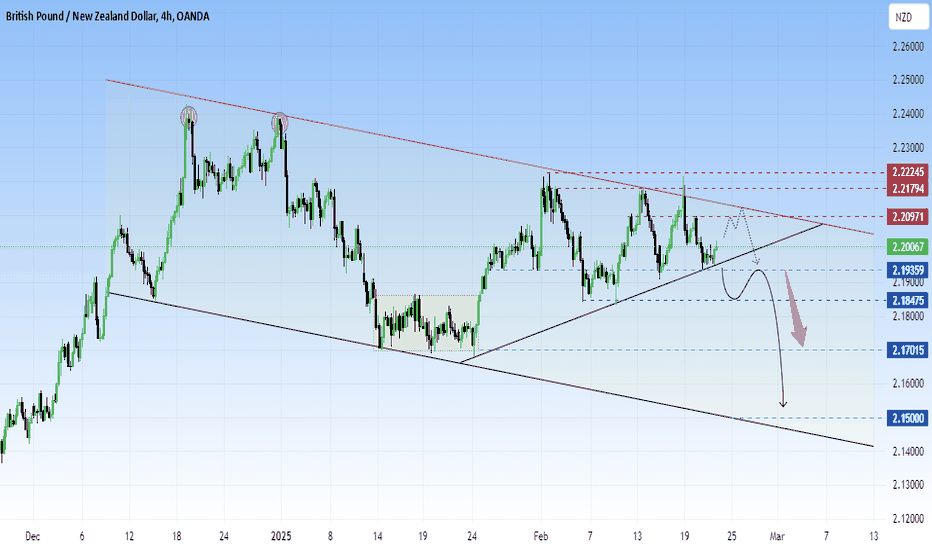Click the 2.12000 price axis value
The height and width of the screenshot is (550, 932).
(908, 518)
